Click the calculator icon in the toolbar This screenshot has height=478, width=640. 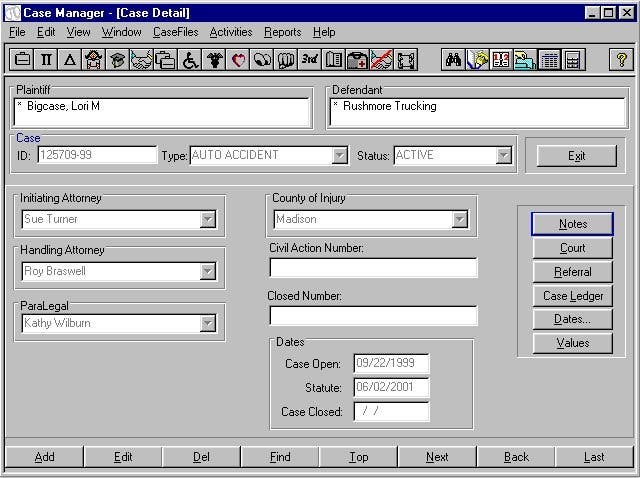(x=573, y=60)
